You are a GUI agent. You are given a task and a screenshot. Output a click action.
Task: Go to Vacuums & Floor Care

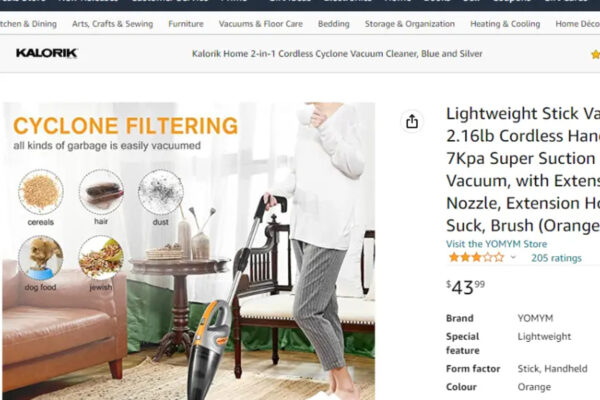[x=261, y=24]
